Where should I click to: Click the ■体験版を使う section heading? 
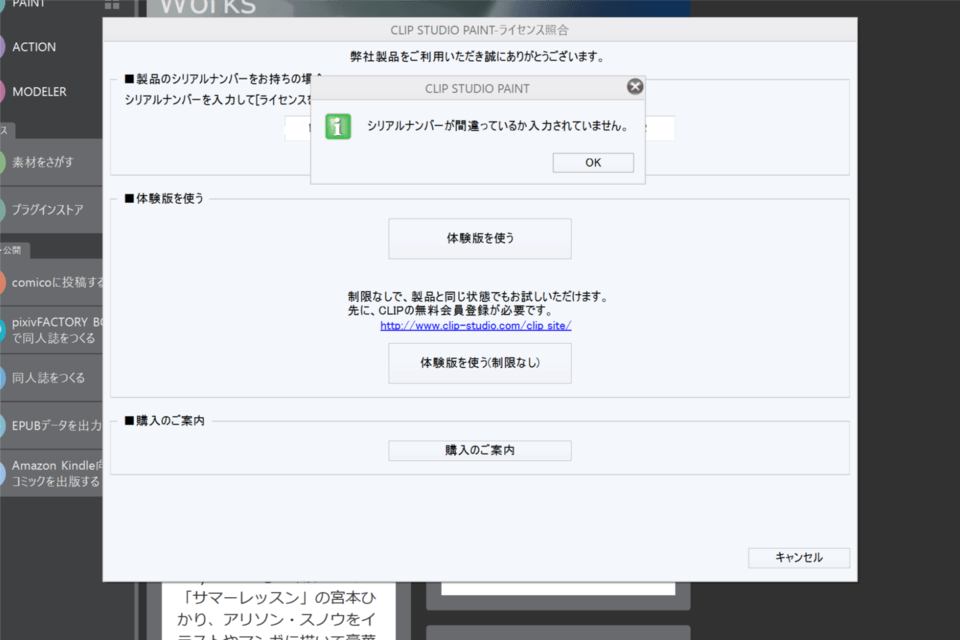(x=164, y=198)
